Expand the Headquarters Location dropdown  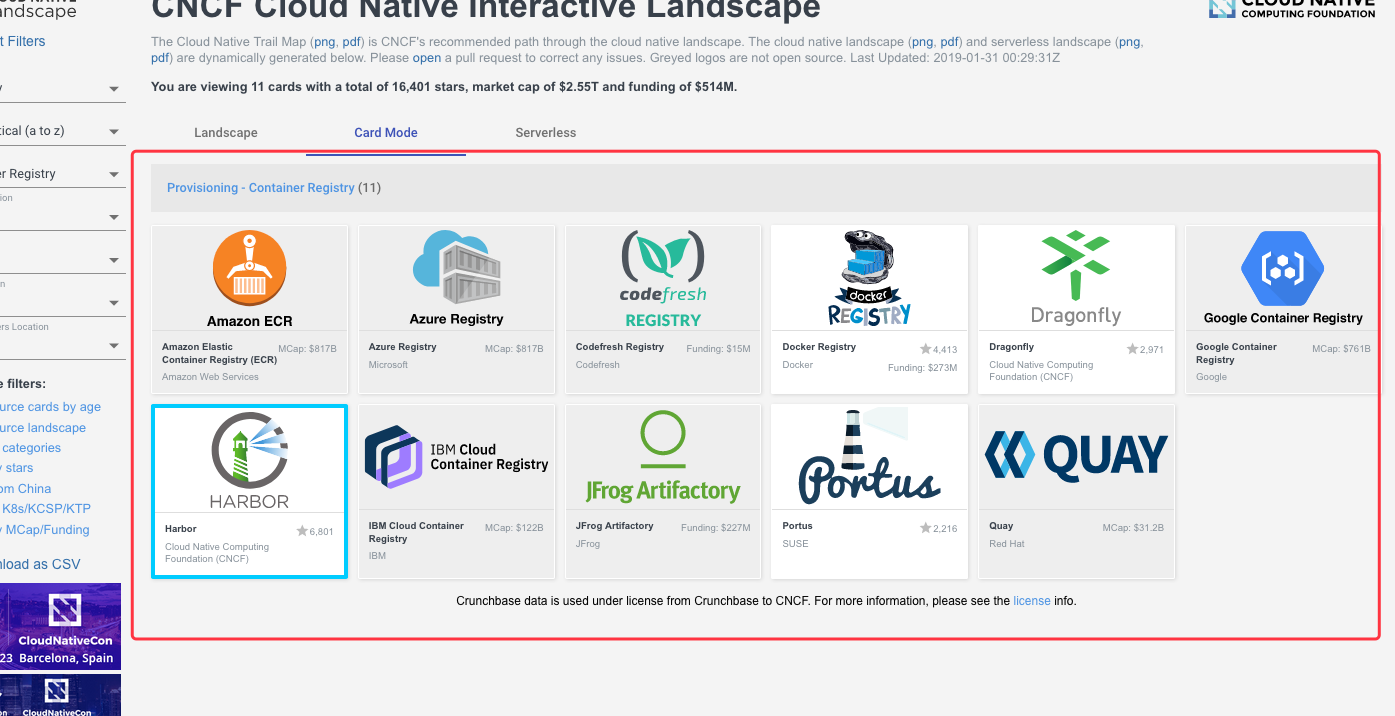60,345
